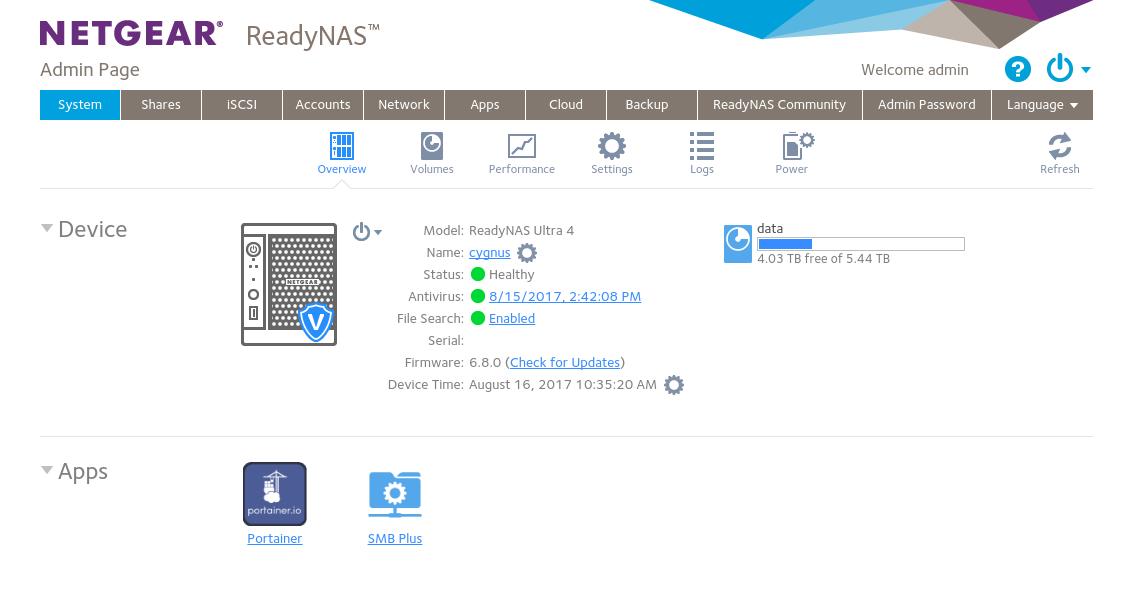Switch to the Apps tab
Viewport: 1130px width, 590px height.
point(485,104)
